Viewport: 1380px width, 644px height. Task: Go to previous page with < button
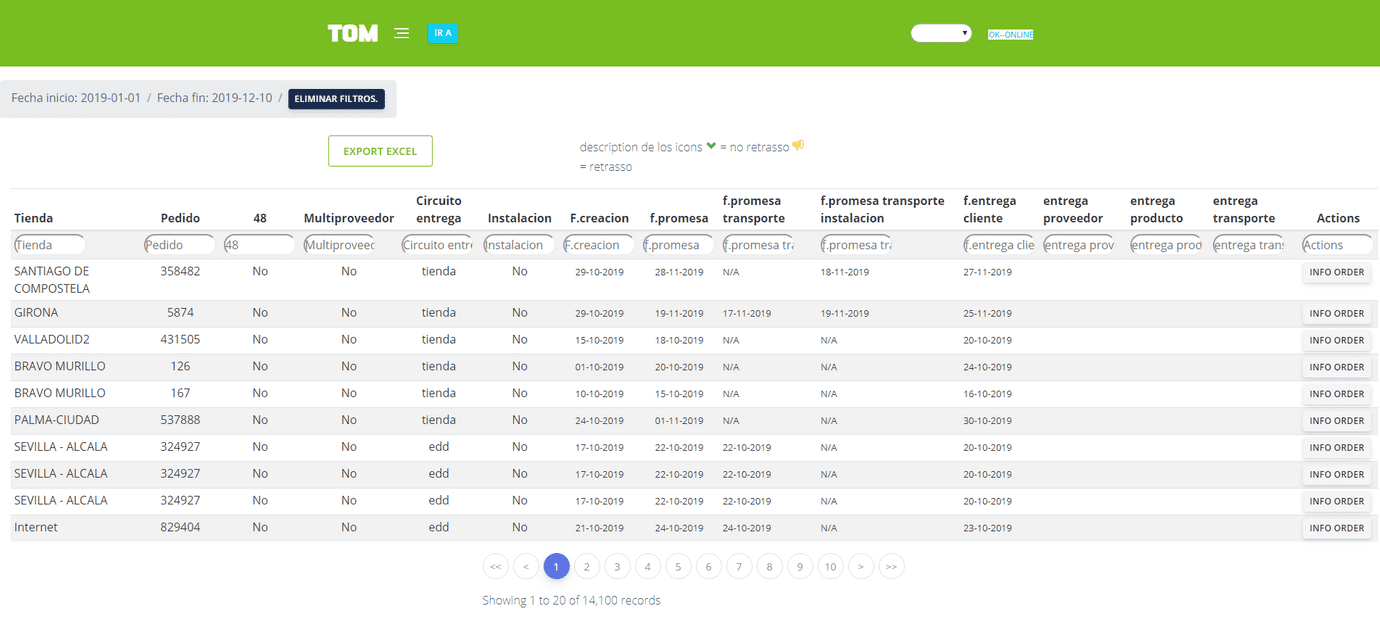click(526, 567)
